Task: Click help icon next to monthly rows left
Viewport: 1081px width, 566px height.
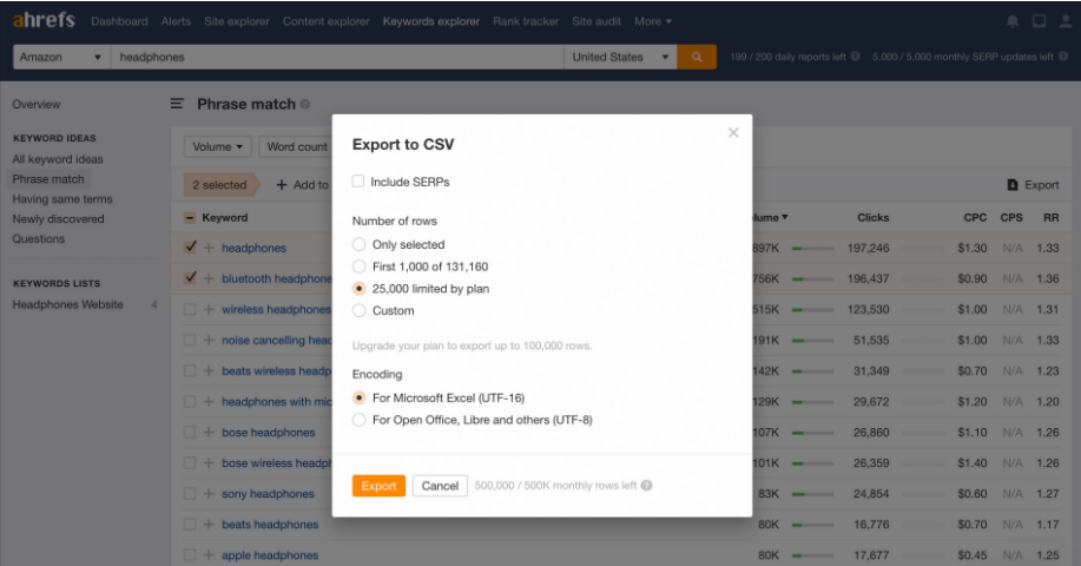Action: [x=646, y=485]
